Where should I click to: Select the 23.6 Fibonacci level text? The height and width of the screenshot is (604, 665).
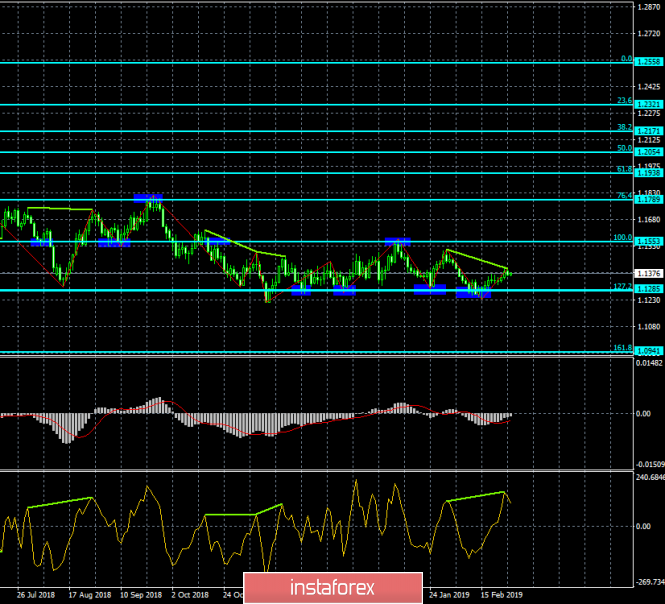click(624, 101)
